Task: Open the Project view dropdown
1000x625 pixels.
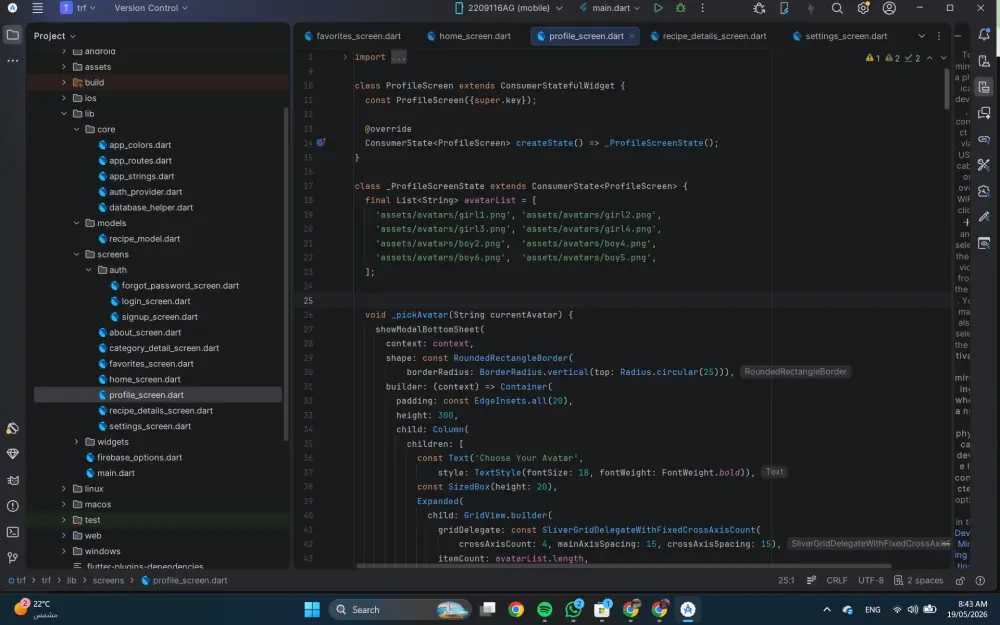Action: coord(55,36)
